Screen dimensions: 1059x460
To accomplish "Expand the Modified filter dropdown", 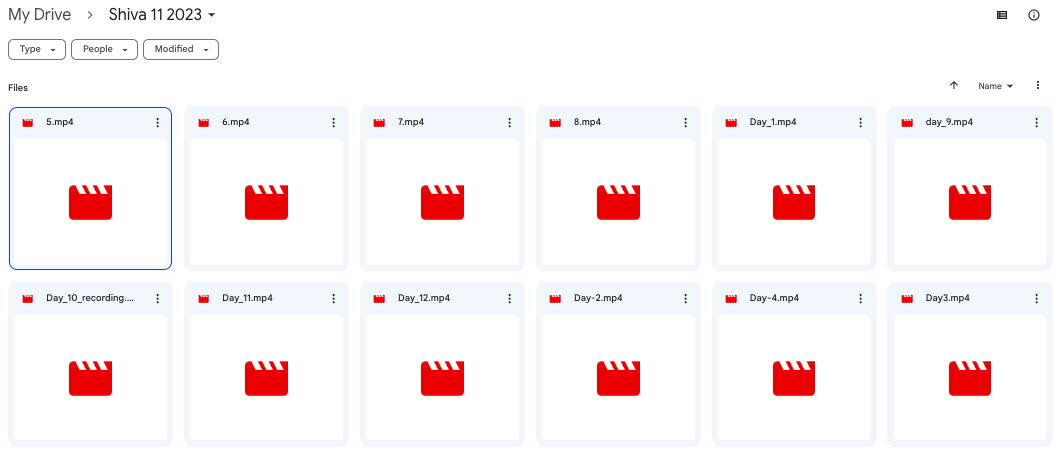I will (181, 49).
